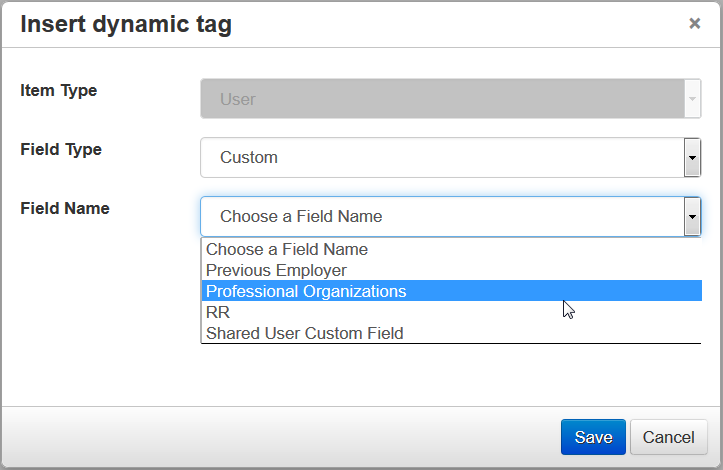The width and height of the screenshot is (723, 470).
Task: Select Shared User Custom Field option
Action: [305, 333]
